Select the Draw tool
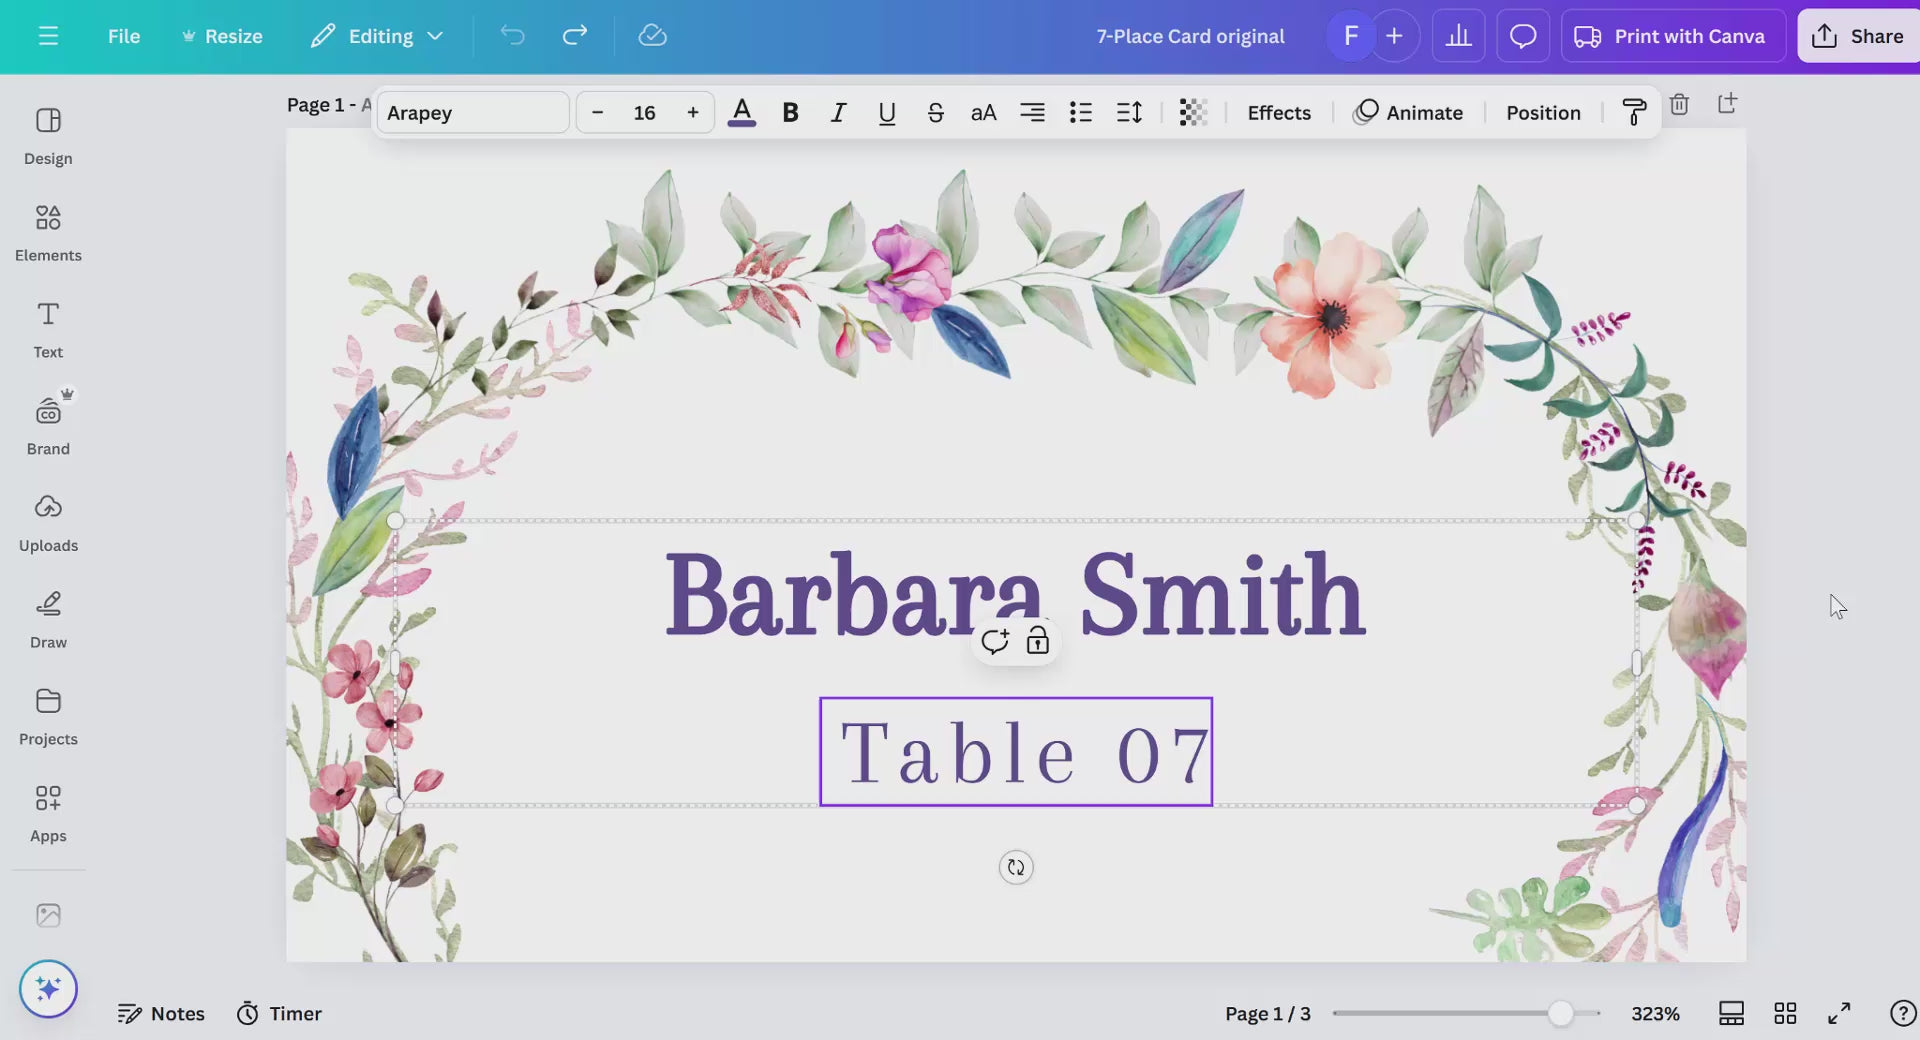1920x1040 pixels. click(x=48, y=619)
